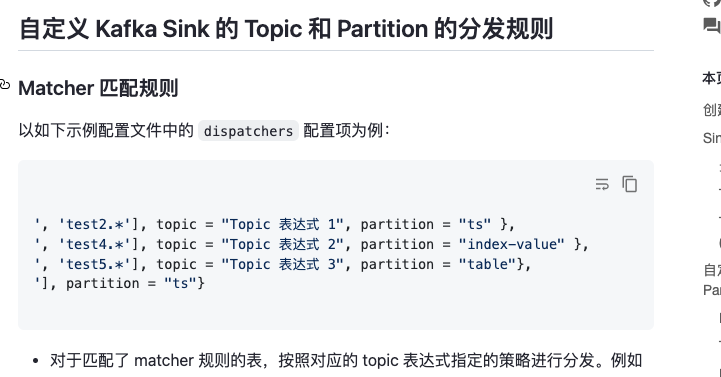Image resolution: width=721 pixels, height=377 pixels.
Task: Click the "index-value" partition value
Action: [511, 244]
